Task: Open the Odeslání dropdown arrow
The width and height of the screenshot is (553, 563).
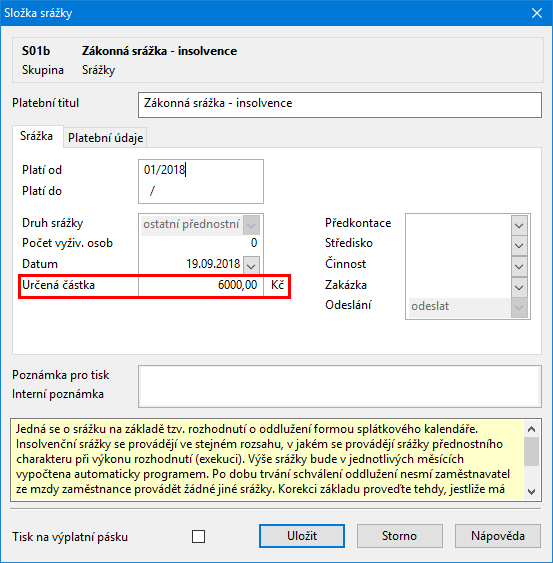Action: coord(519,307)
